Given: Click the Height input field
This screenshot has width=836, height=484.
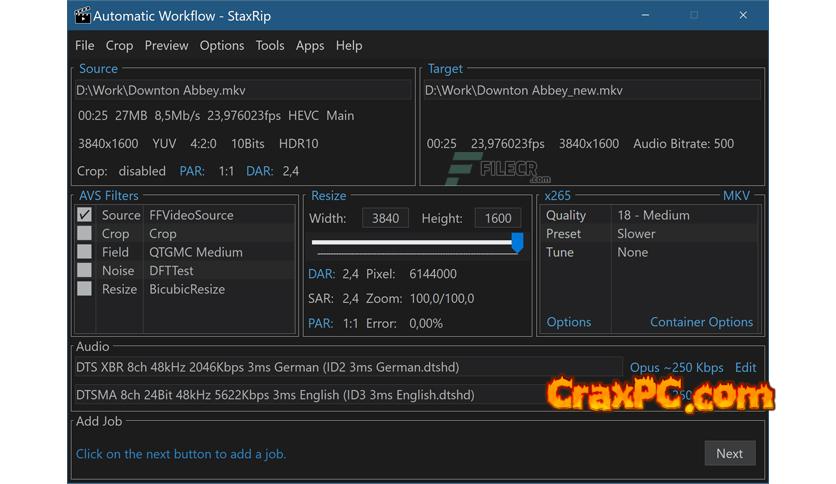Looking at the screenshot, I should pyautogui.click(x=497, y=218).
